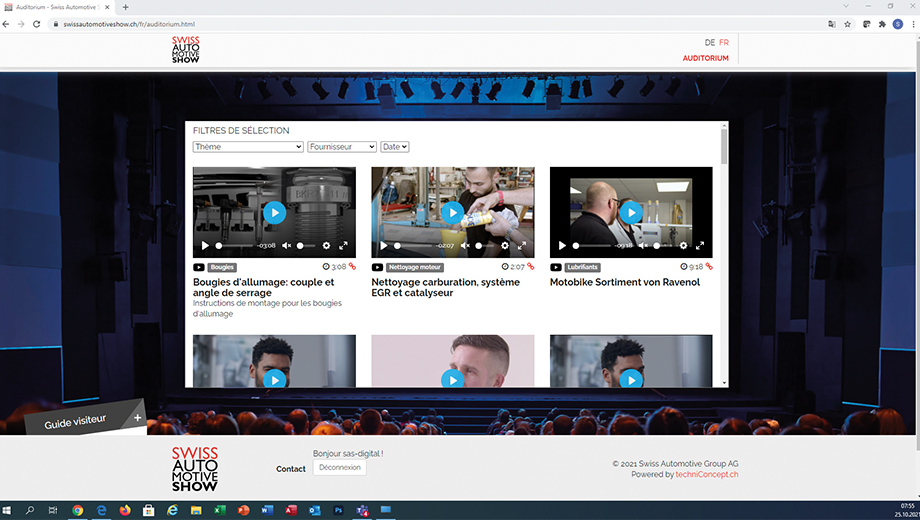The height and width of the screenshot is (520, 920).
Task: Play second-row right video thumbnail
Action: 631,380
